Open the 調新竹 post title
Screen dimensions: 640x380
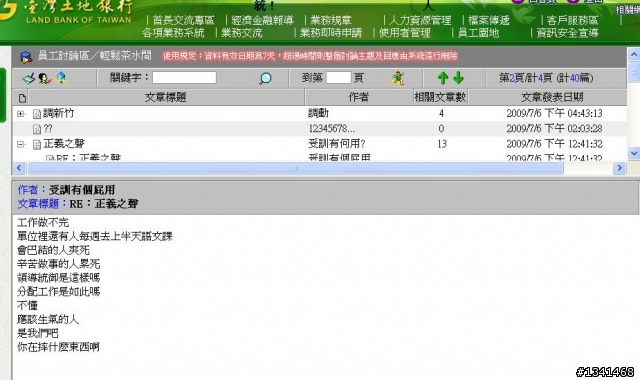[x=59, y=113]
